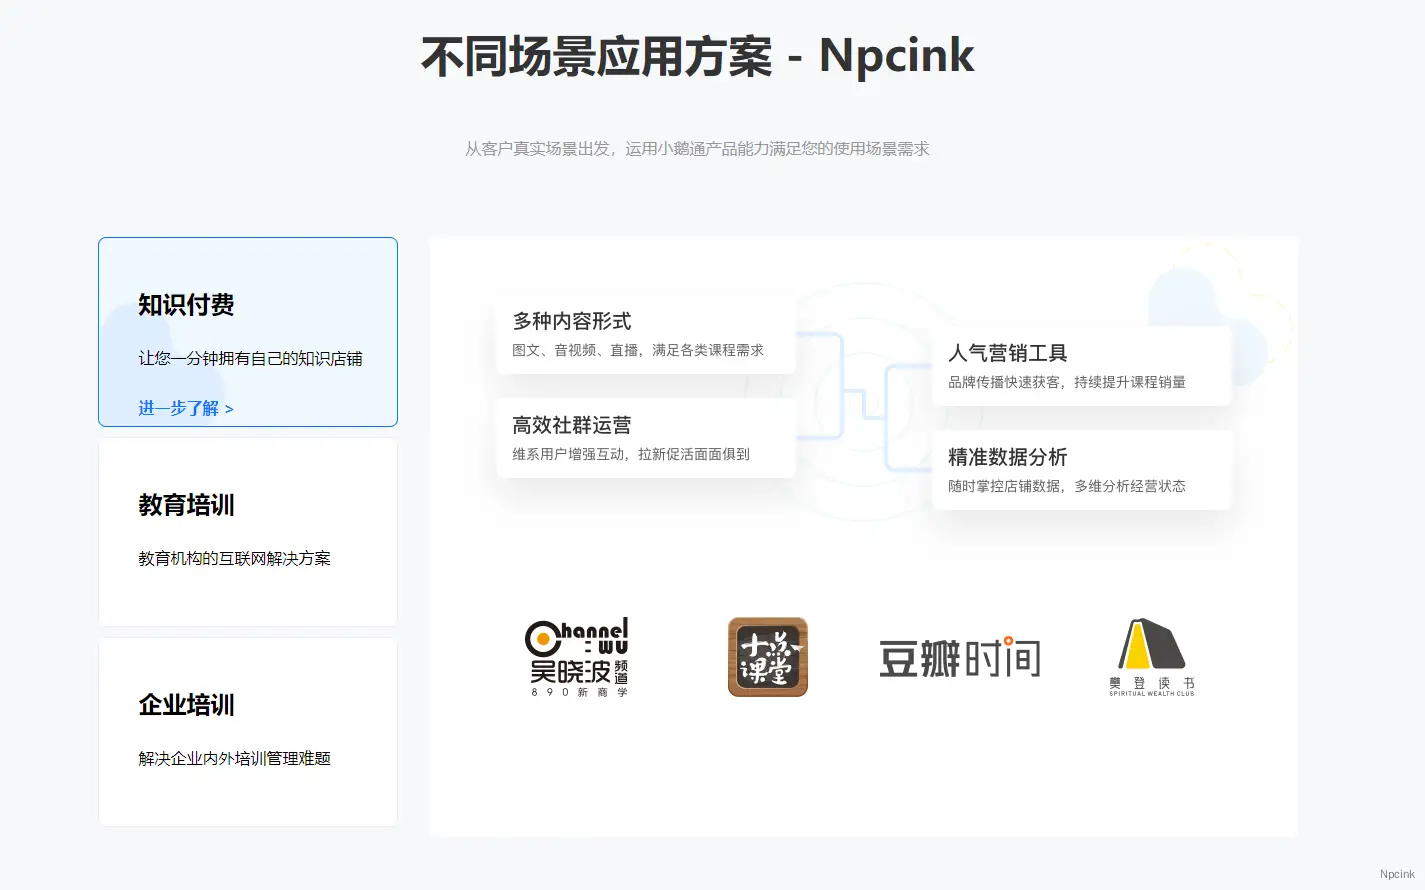Open the 精准数据分析 feature card title
1425x890 pixels.
(1008, 457)
